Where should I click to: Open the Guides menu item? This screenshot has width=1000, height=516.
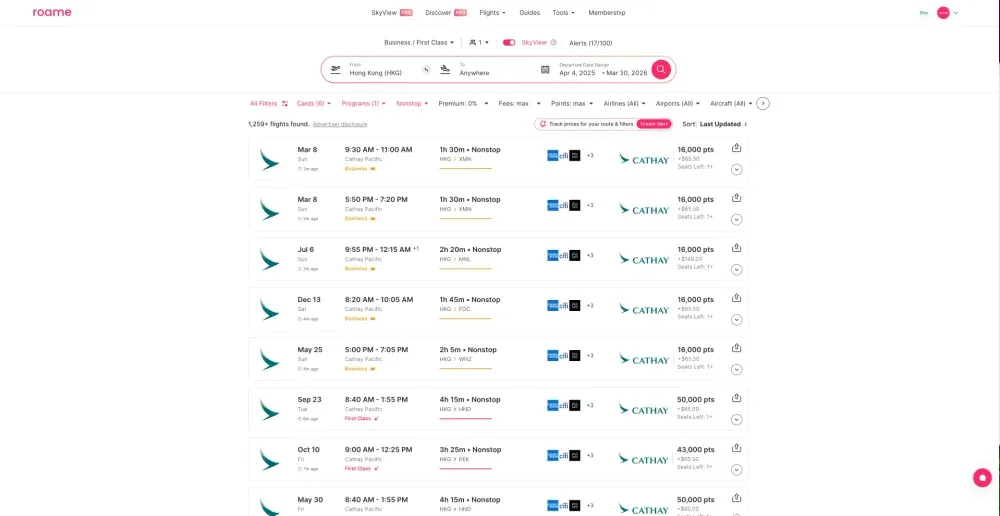point(529,13)
